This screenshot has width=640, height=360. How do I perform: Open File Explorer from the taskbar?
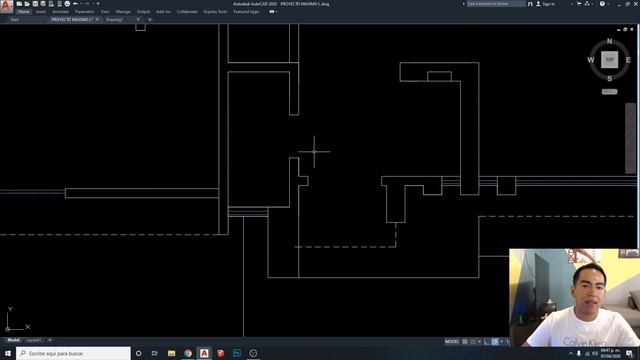click(171, 353)
